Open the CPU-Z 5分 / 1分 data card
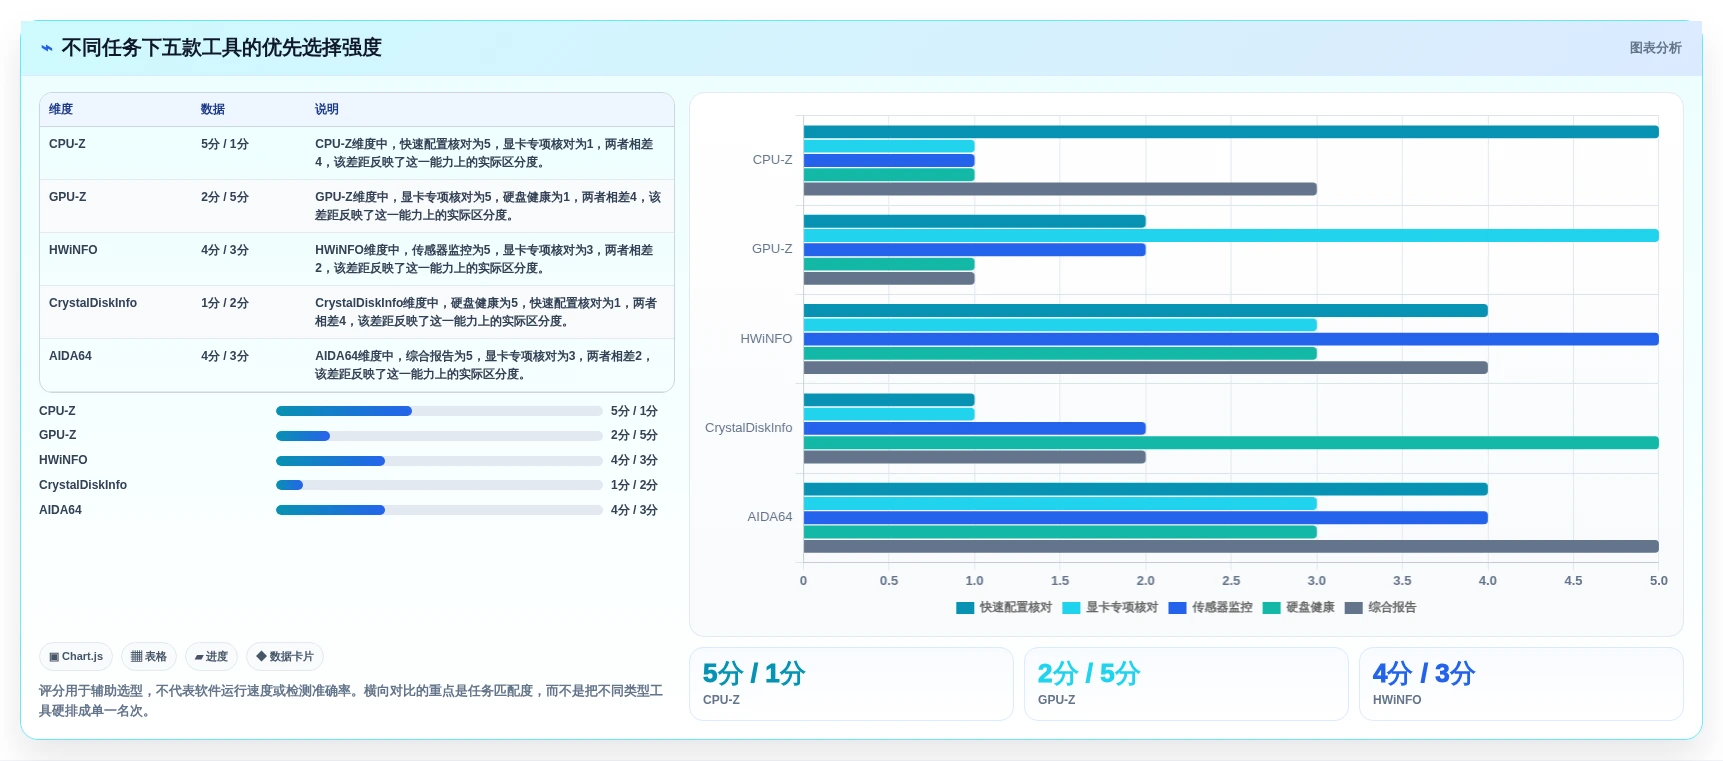The height and width of the screenshot is (761, 1723). (x=851, y=684)
